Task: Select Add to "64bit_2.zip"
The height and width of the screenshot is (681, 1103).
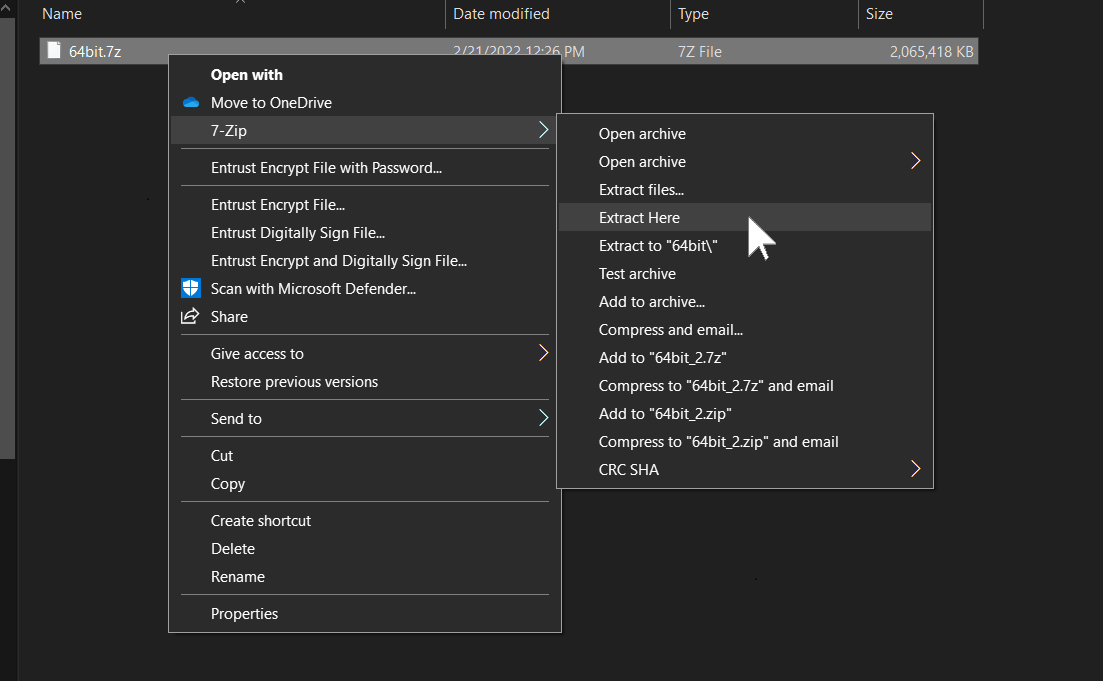Action: click(744, 414)
